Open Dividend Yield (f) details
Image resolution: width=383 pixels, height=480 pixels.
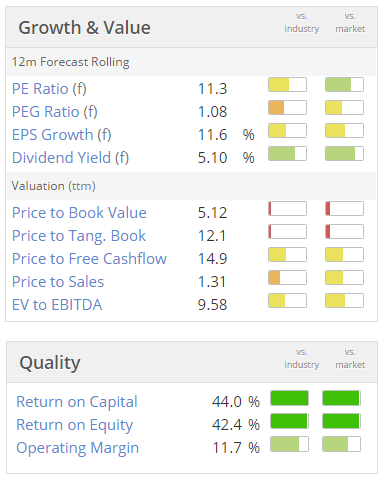[x=70, y=158]
